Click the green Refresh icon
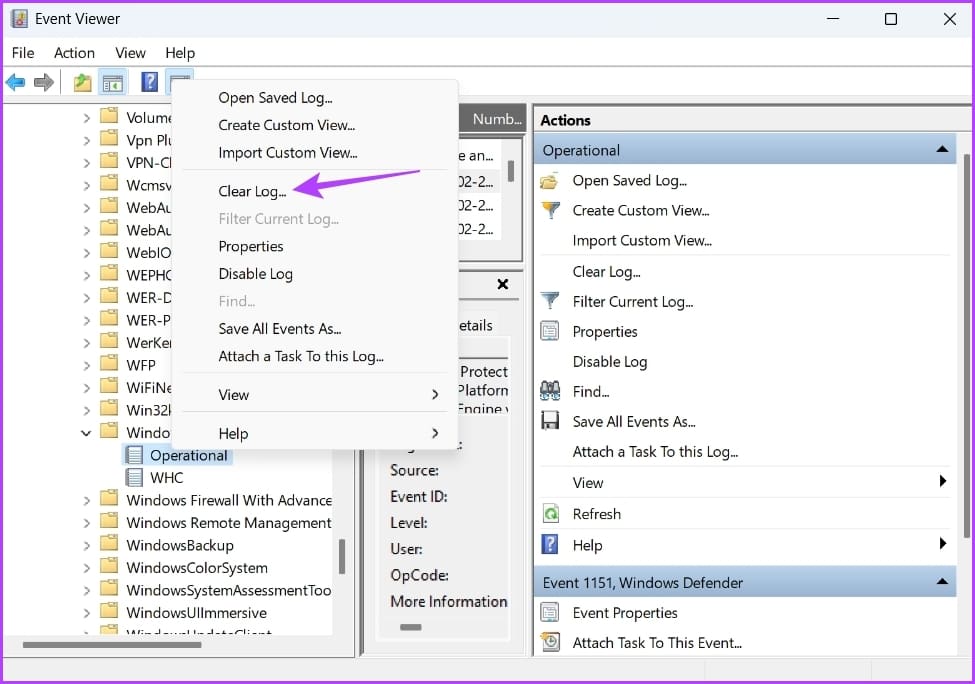The image size is (975, 684). coord(551,514)
